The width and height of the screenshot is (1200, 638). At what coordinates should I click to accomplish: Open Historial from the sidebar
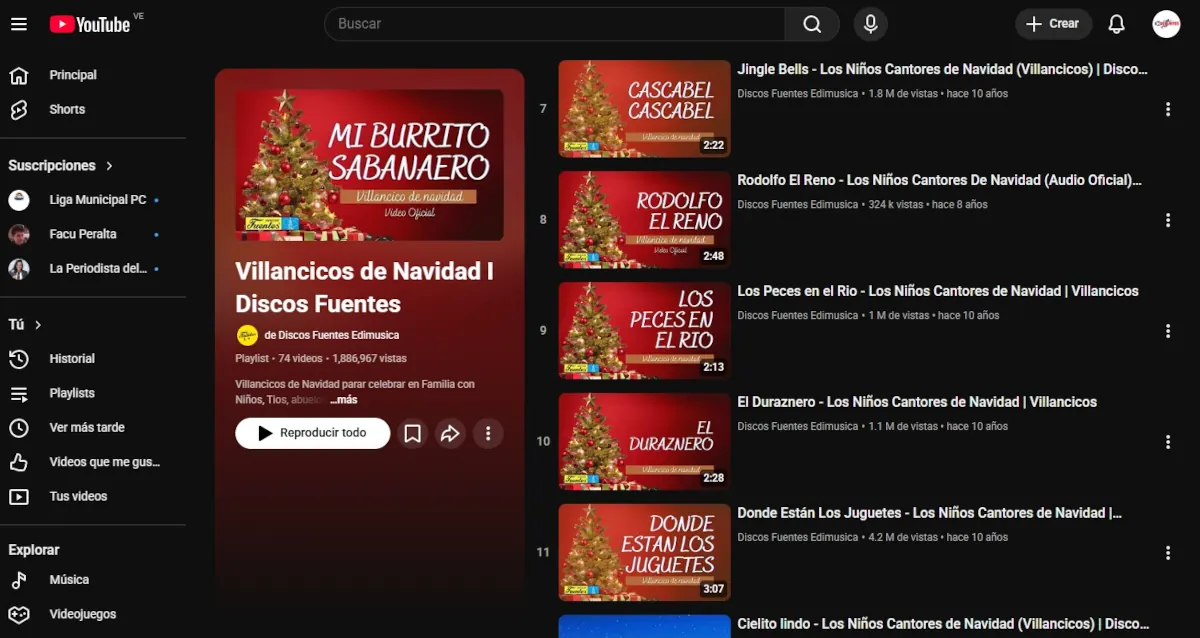tap(73, 358)
